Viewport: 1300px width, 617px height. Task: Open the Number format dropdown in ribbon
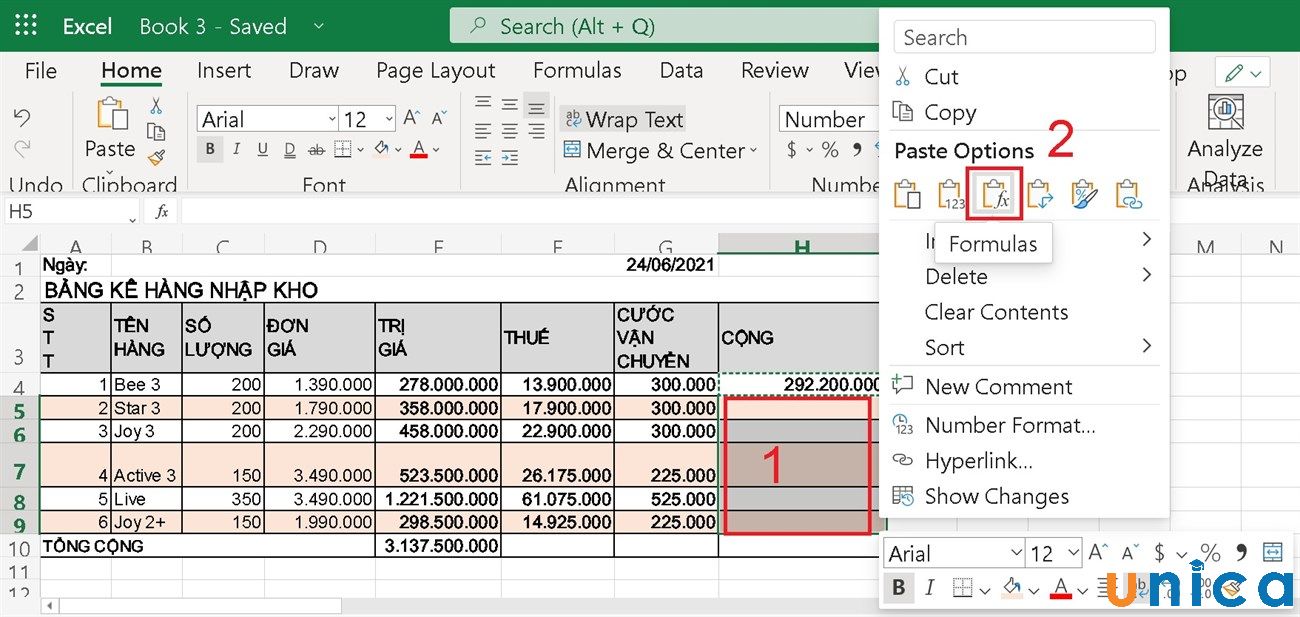click(x=826, y=119)
